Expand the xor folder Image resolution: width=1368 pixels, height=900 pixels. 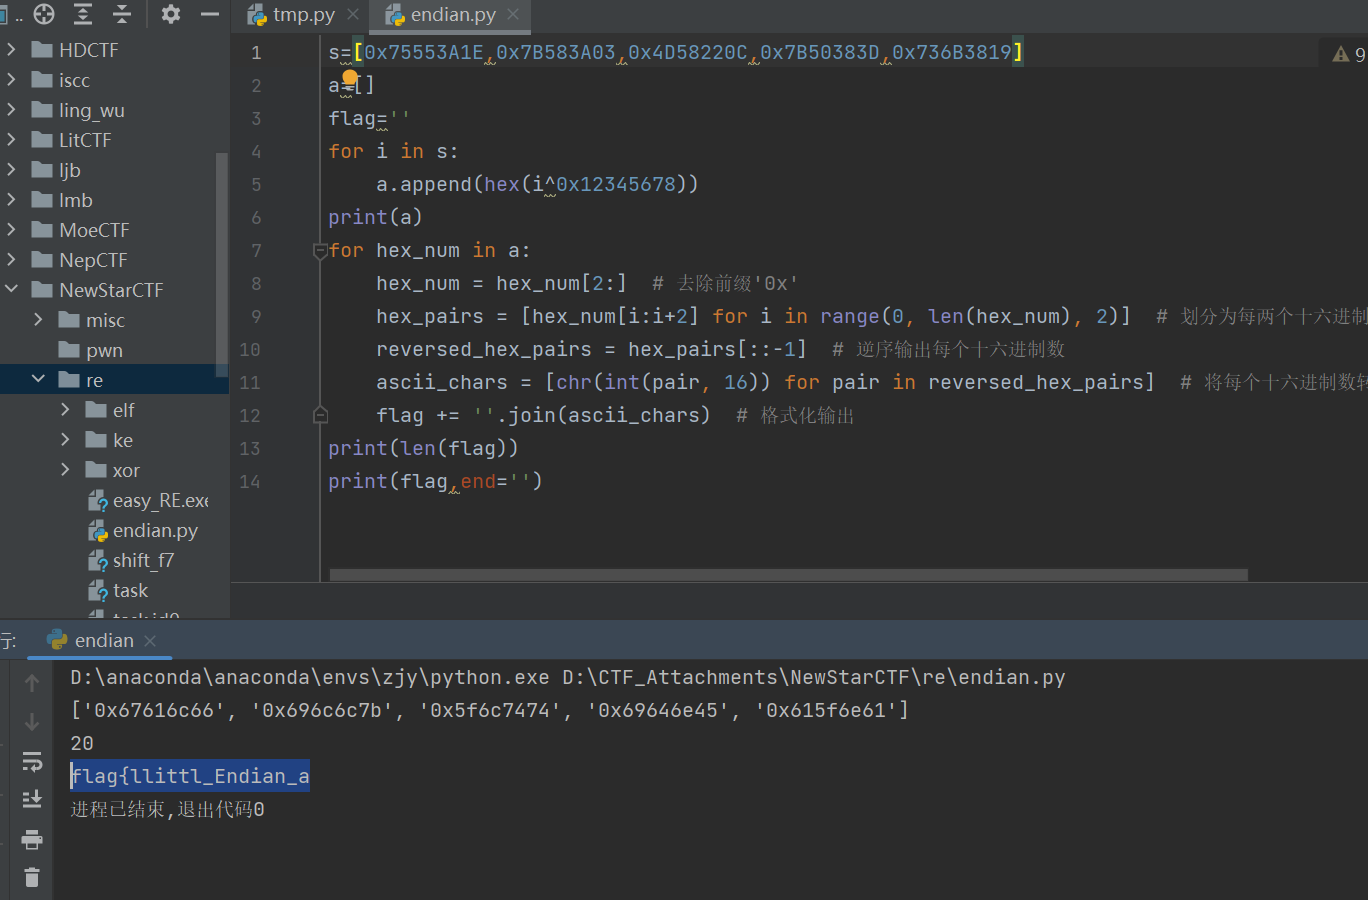[66, 470]
